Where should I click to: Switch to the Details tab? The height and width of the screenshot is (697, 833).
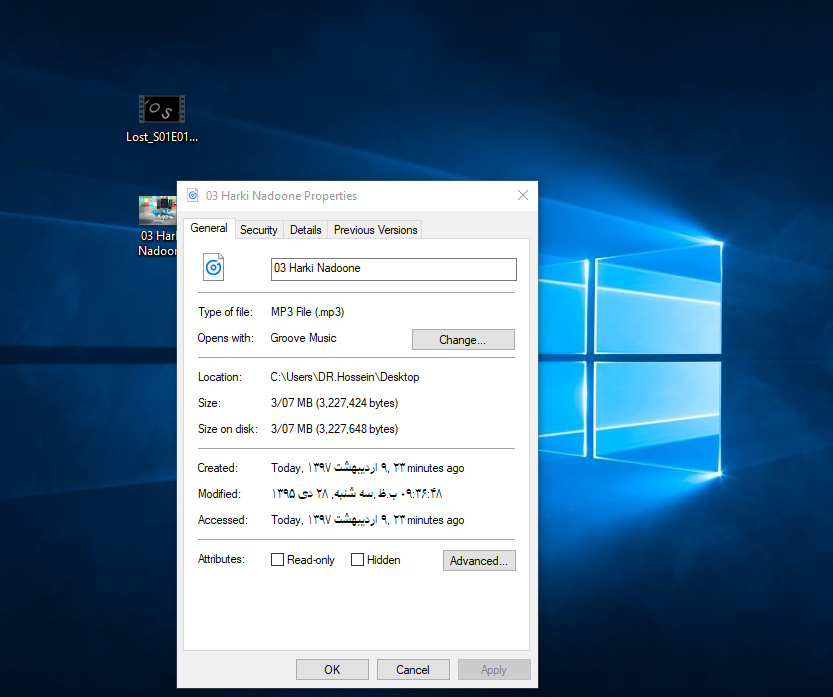click(305, 230)
